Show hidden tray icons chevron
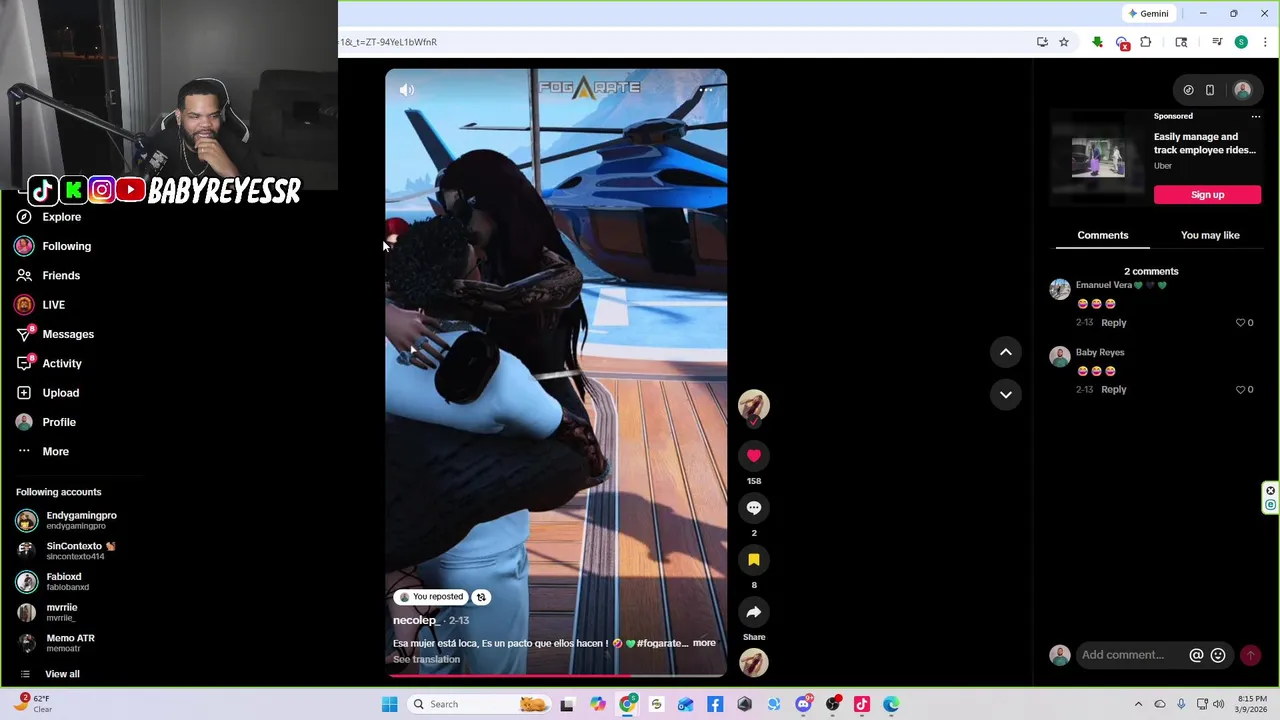Image resolution: width=1280 pixels, height=720 pixels. click(1138, 704)
